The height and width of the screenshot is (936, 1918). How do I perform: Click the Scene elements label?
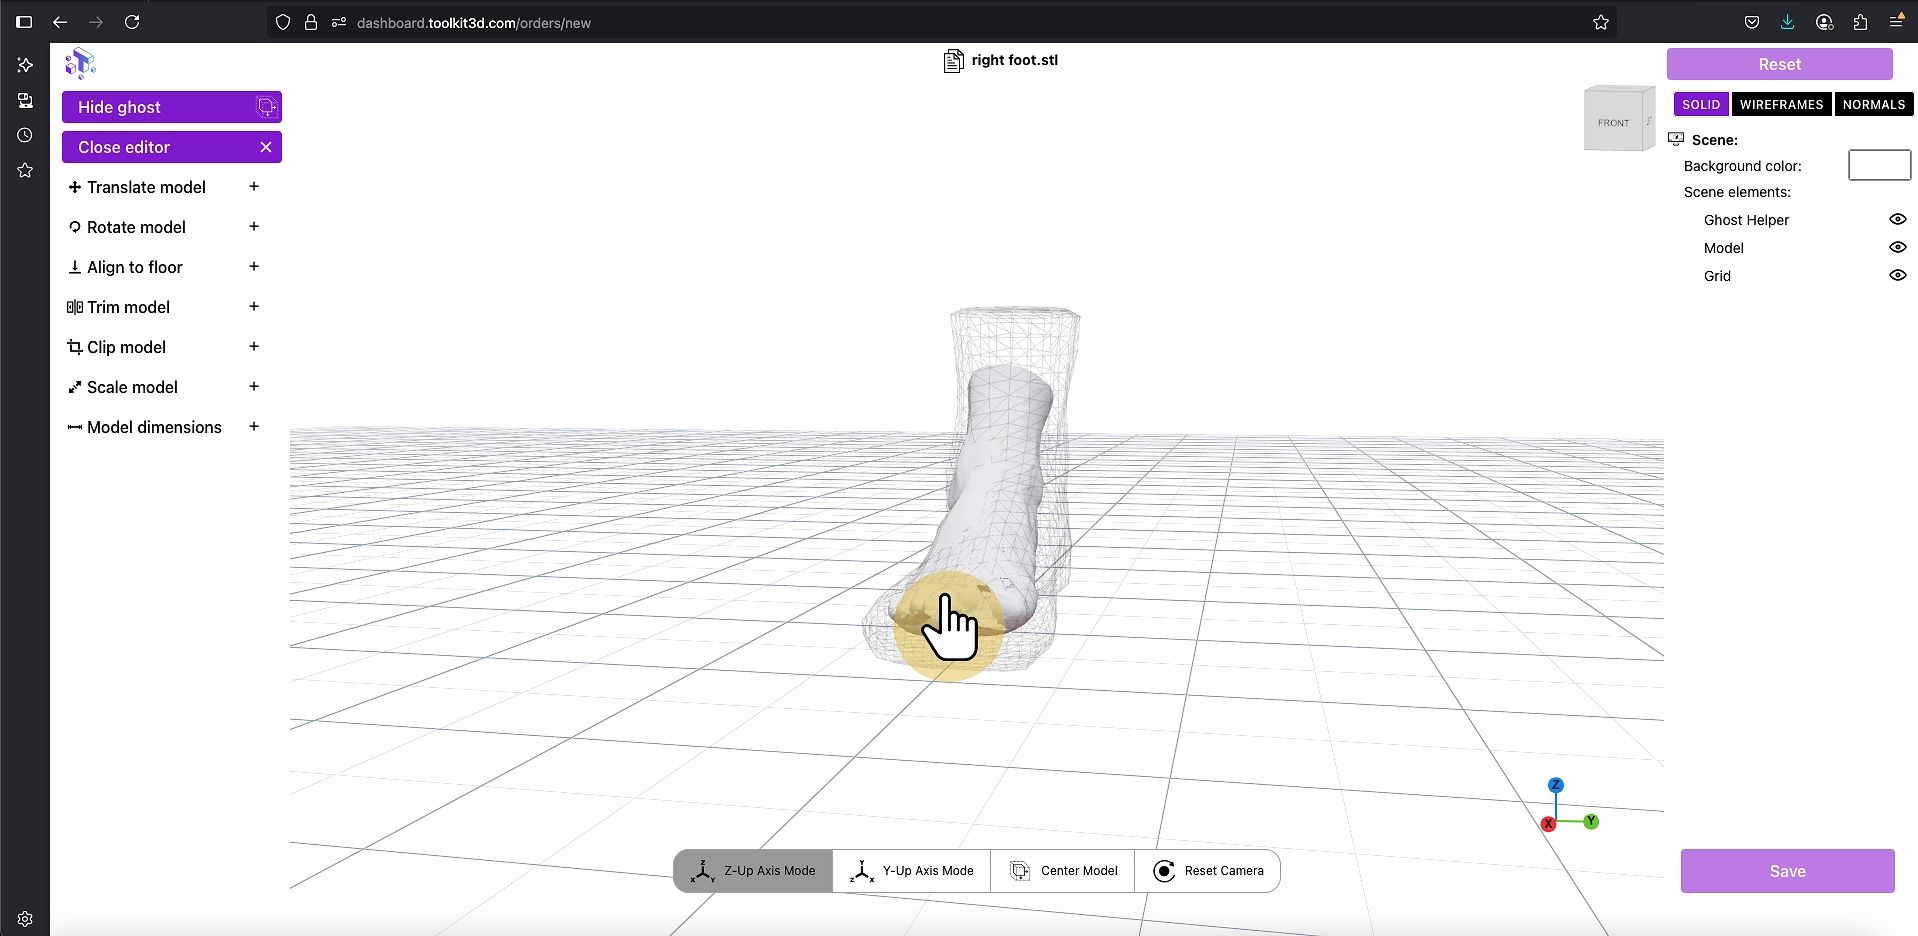1737,192
